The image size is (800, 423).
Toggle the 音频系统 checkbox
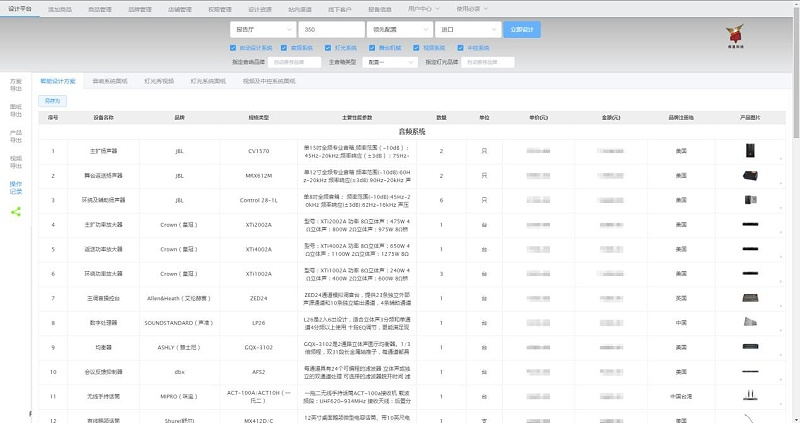point(284,48)
